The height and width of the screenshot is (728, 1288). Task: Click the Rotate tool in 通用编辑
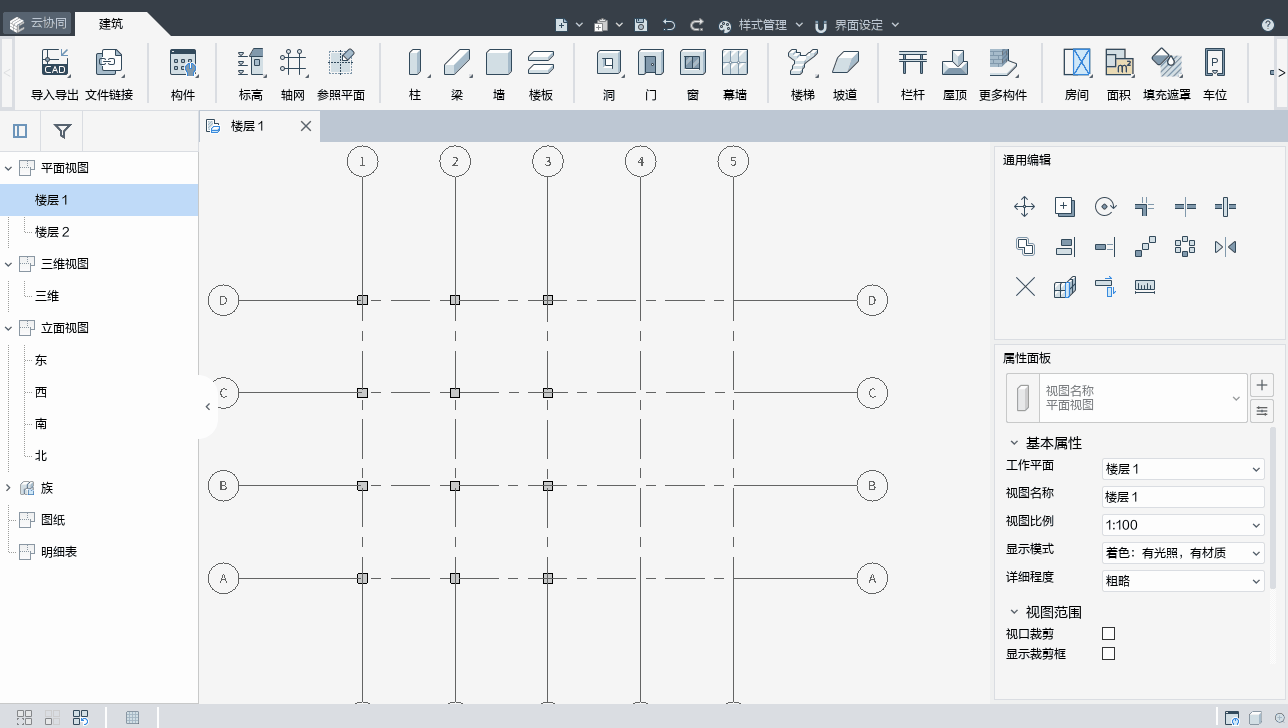[x=1105, y=207]
